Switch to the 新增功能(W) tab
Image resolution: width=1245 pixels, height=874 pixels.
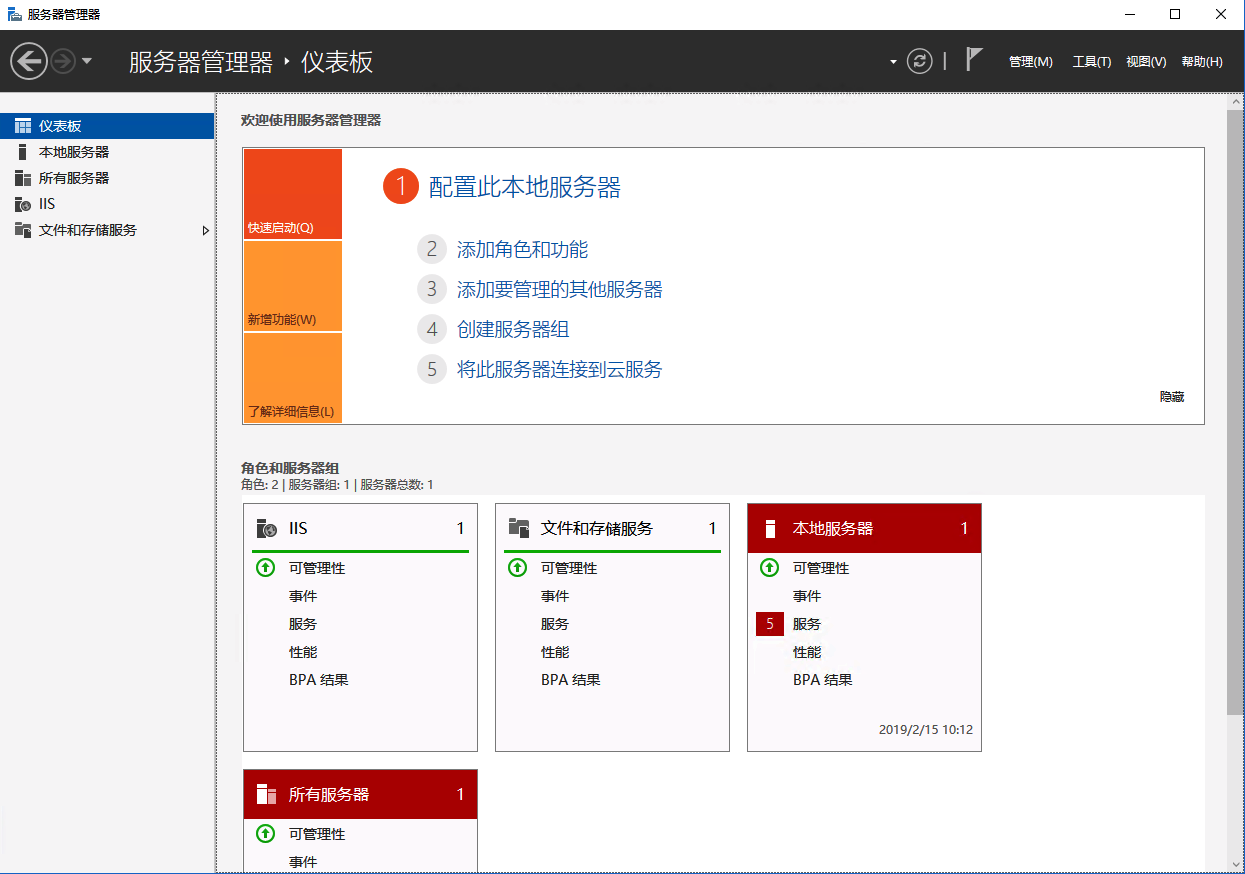pyautogui.click(x=292, y=286)
